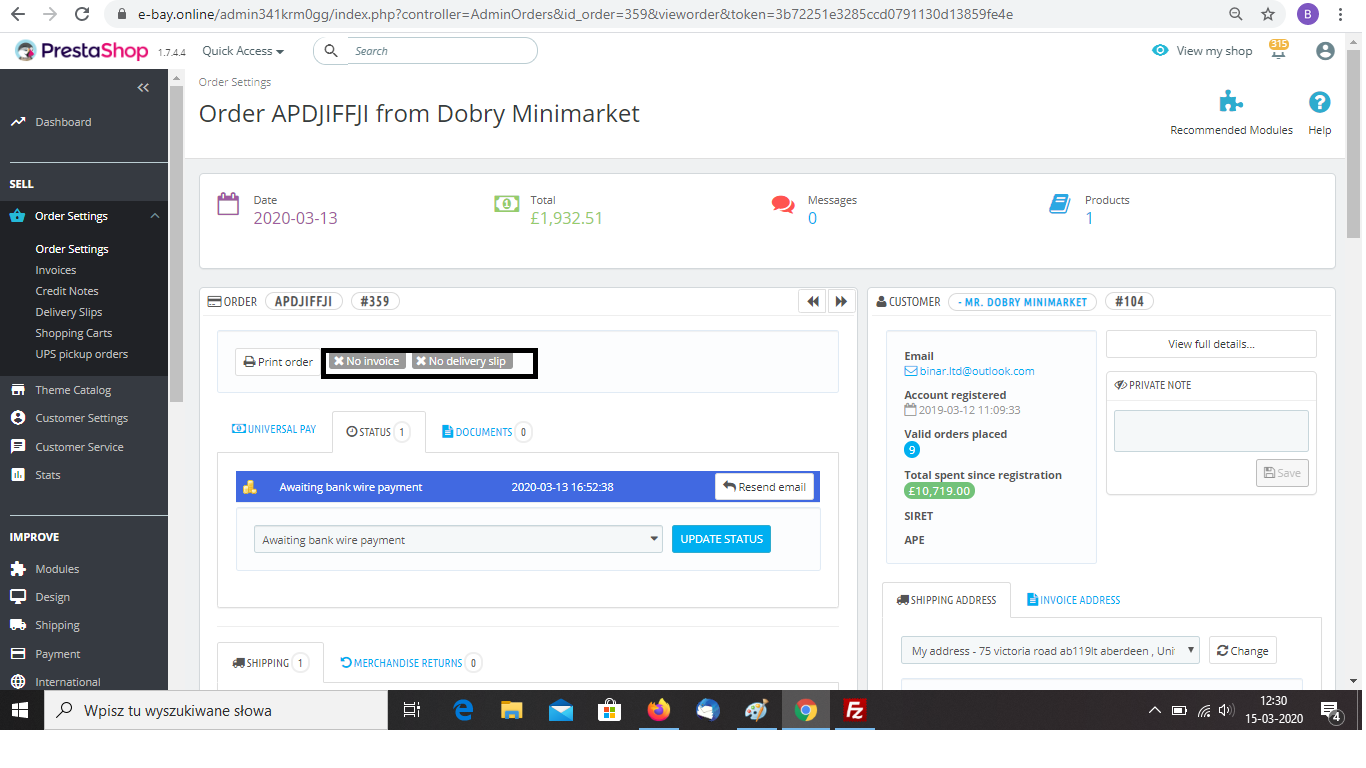Open Payment sidebar item
This screenshot has height=768, width=1366.
[x=58, y=654]
